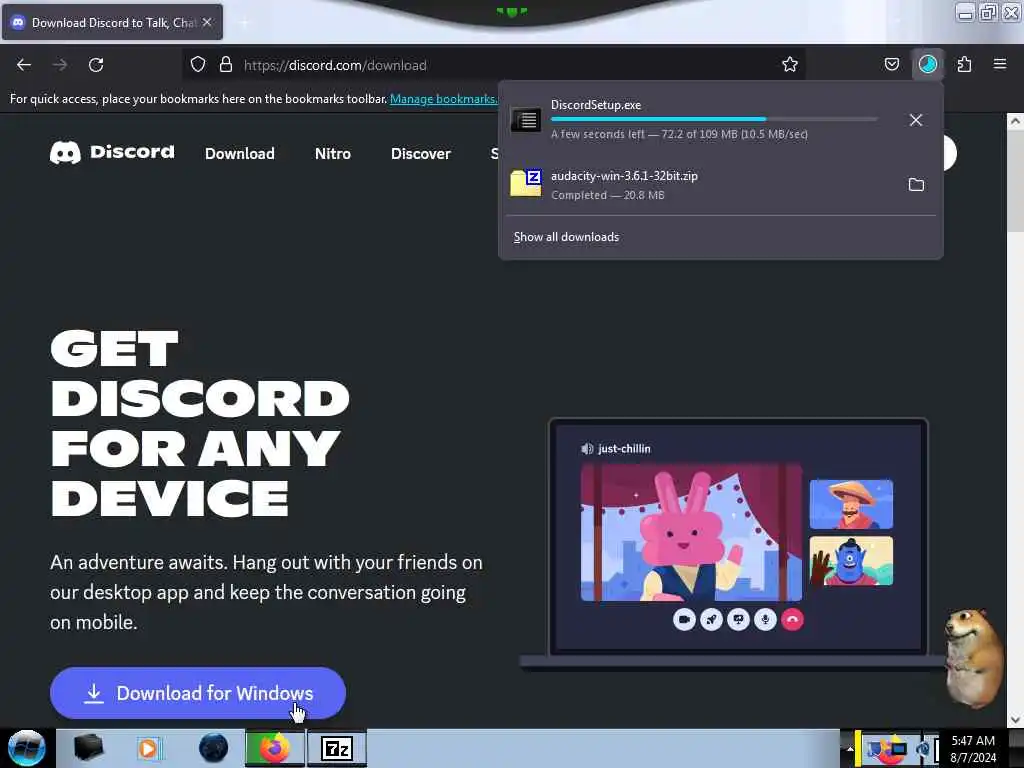Click the taskbar clock showing 5:47 AM

point(973,748)
